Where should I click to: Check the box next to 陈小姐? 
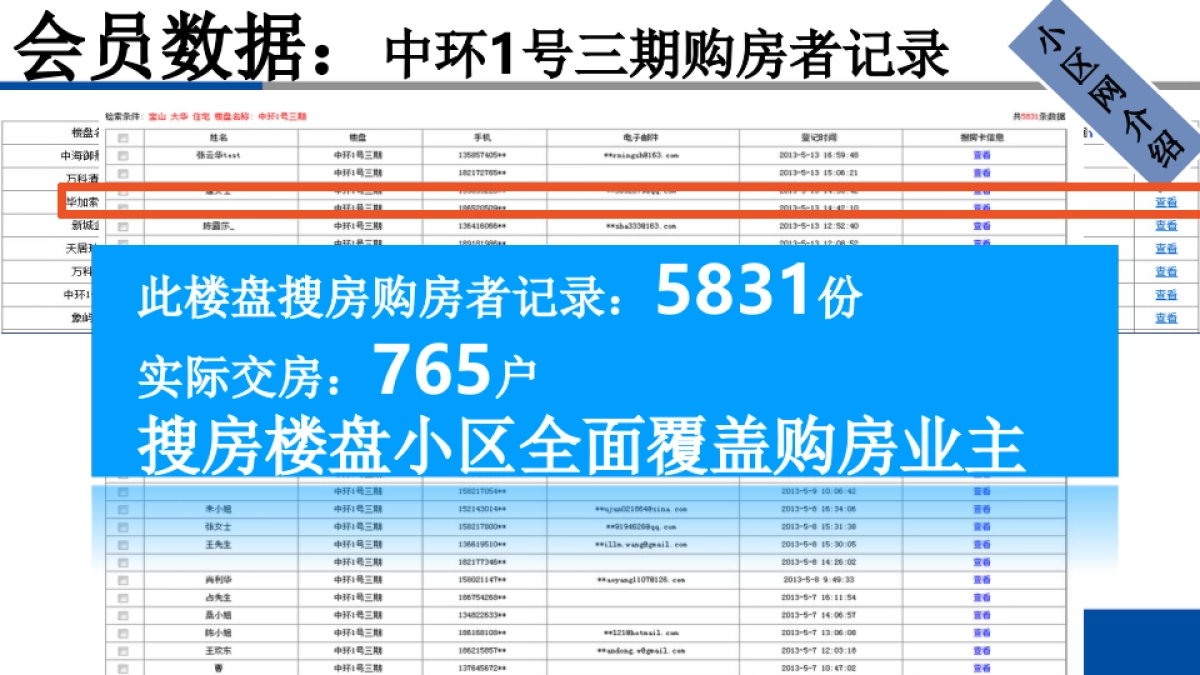coord(120,631)
